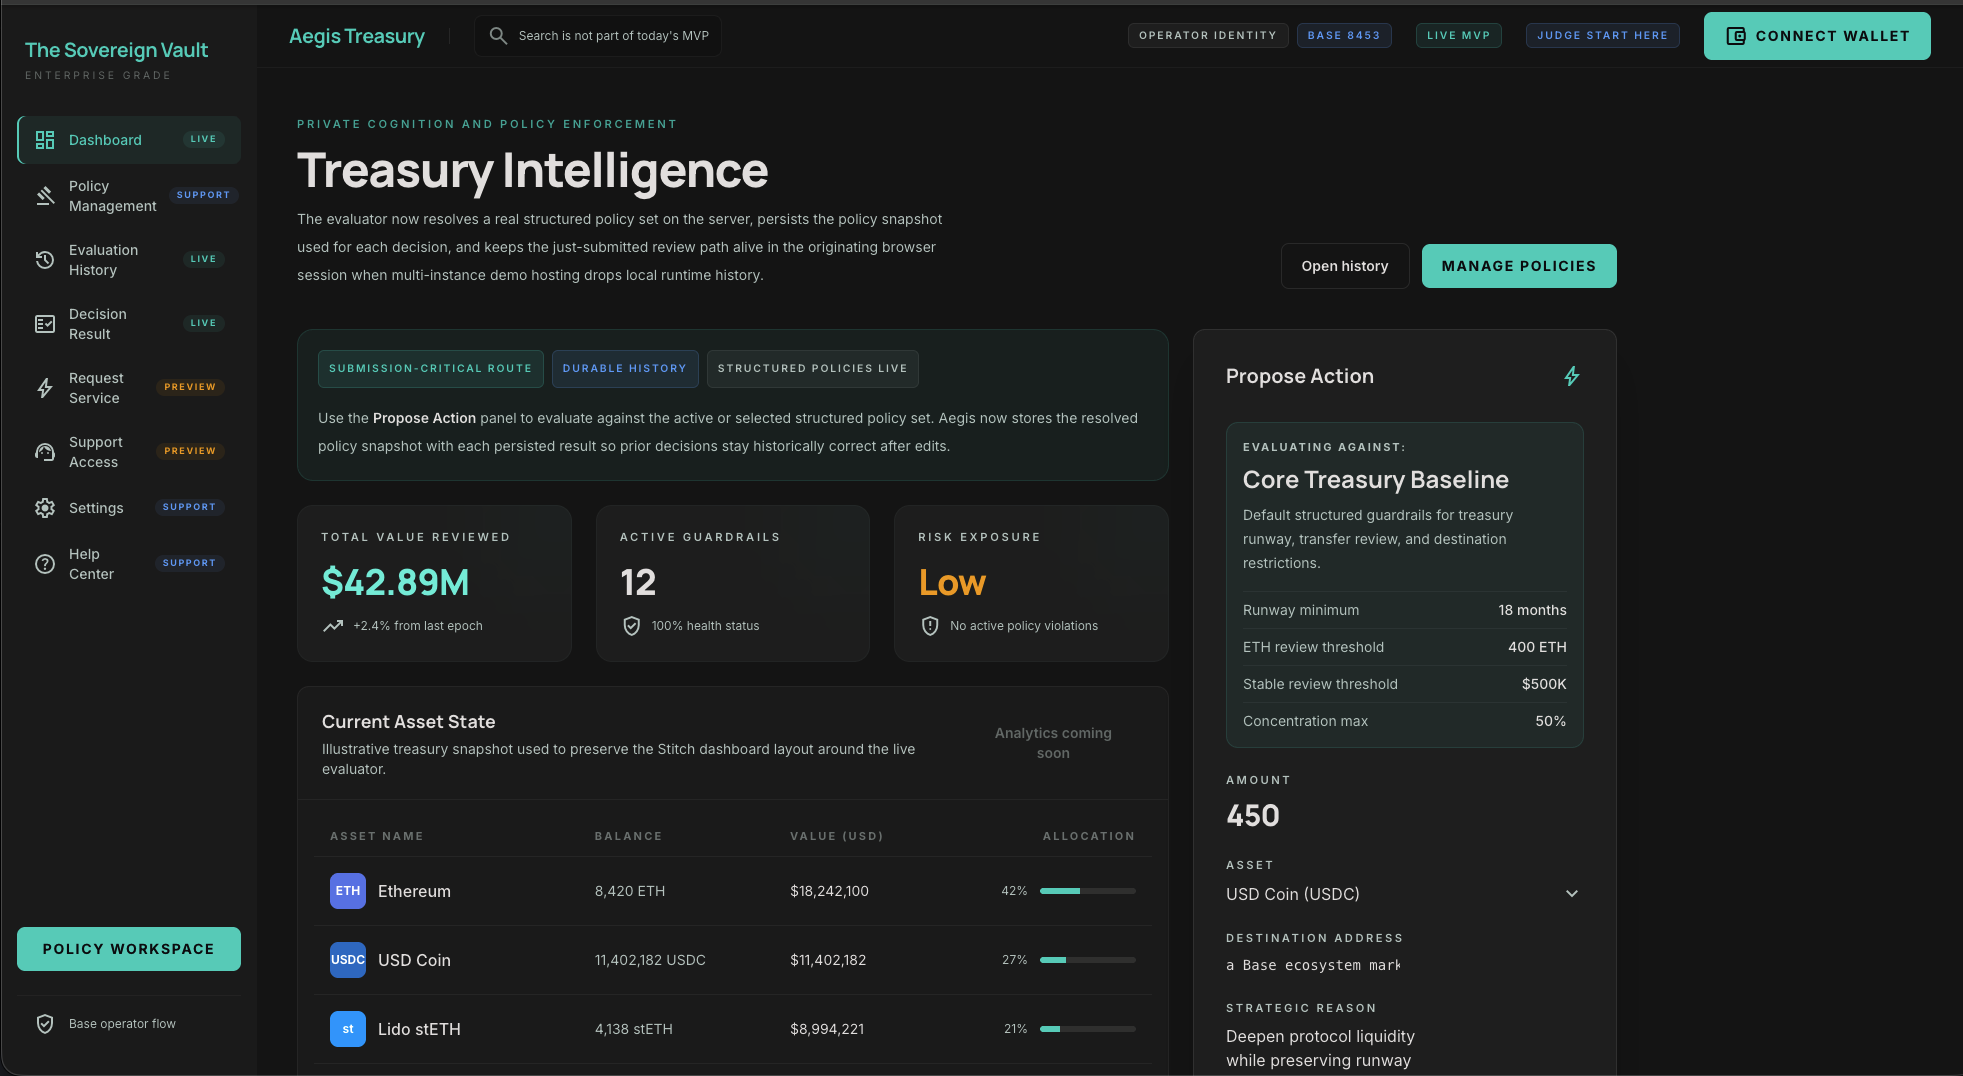Open Settings in the sidebar

(129, 508)
